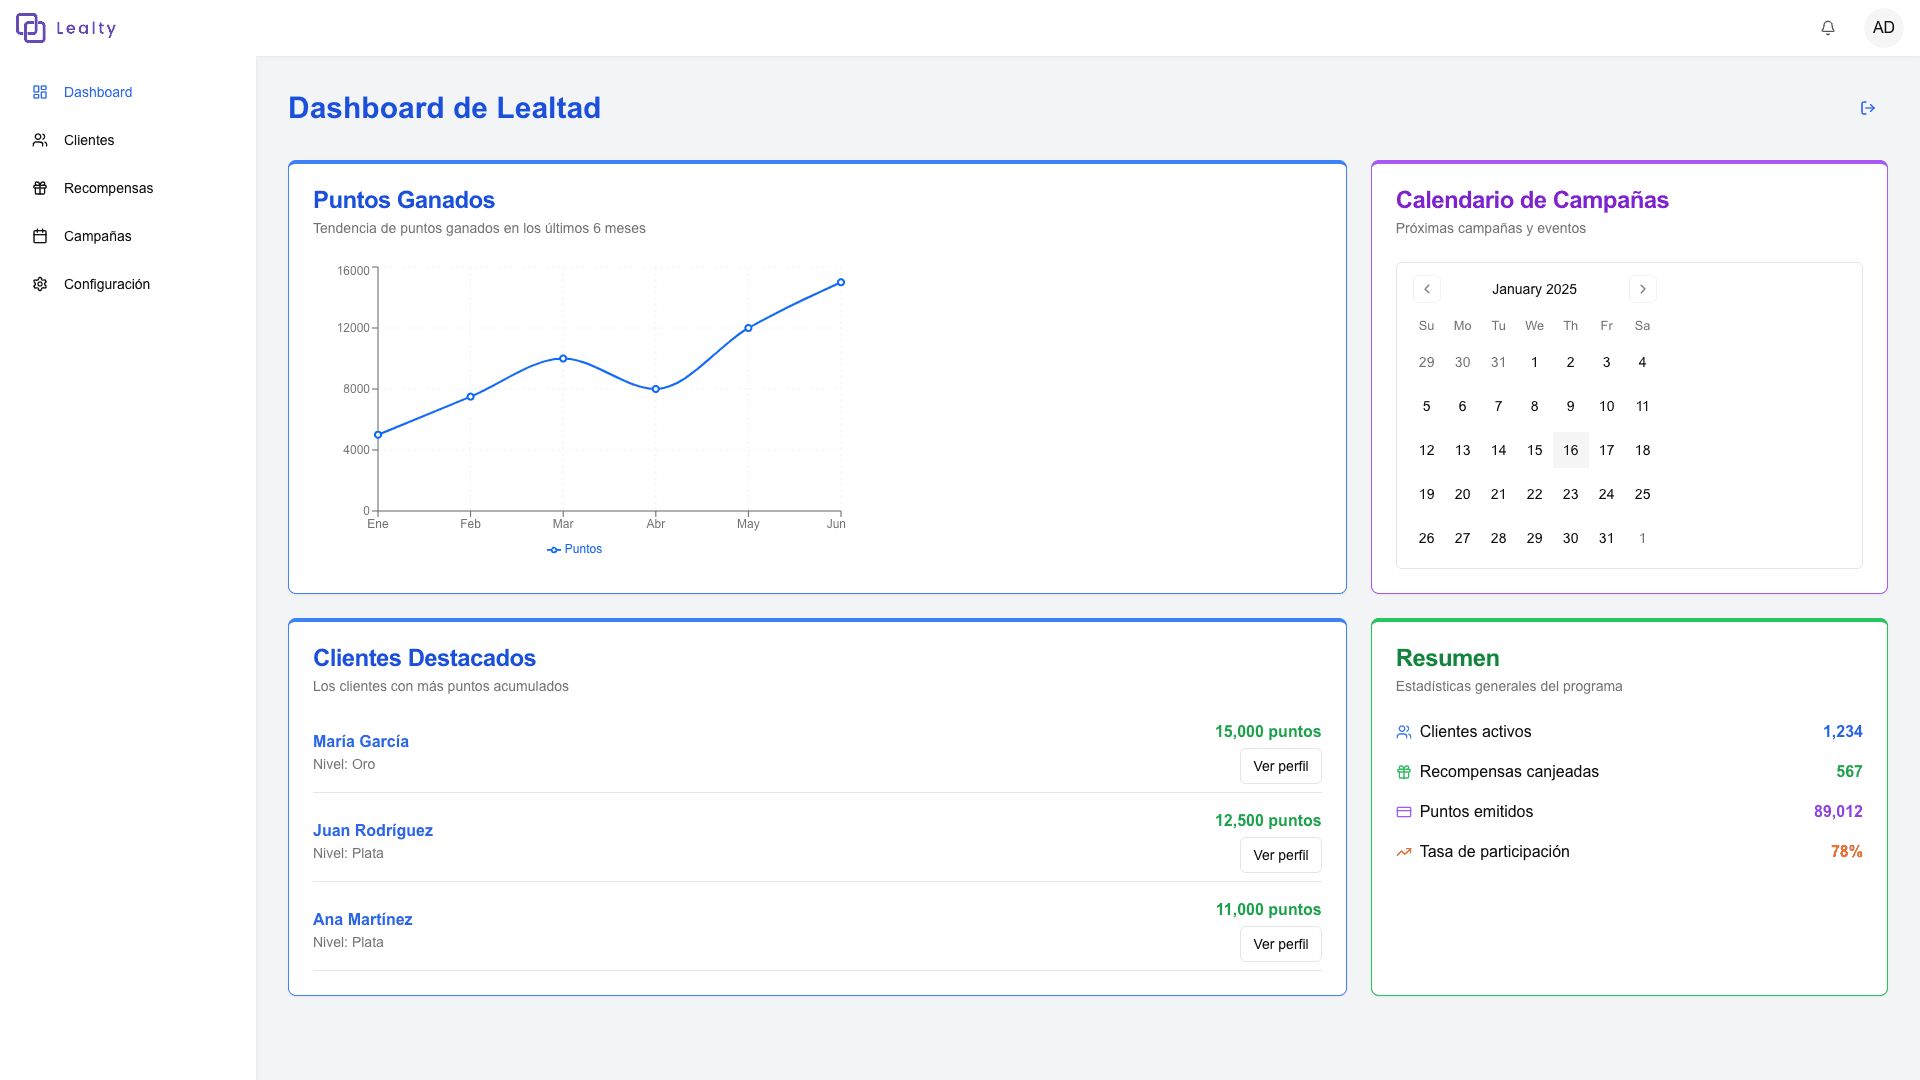
Task: Open the Clientes menu item
Action: (x=89, y=140)
